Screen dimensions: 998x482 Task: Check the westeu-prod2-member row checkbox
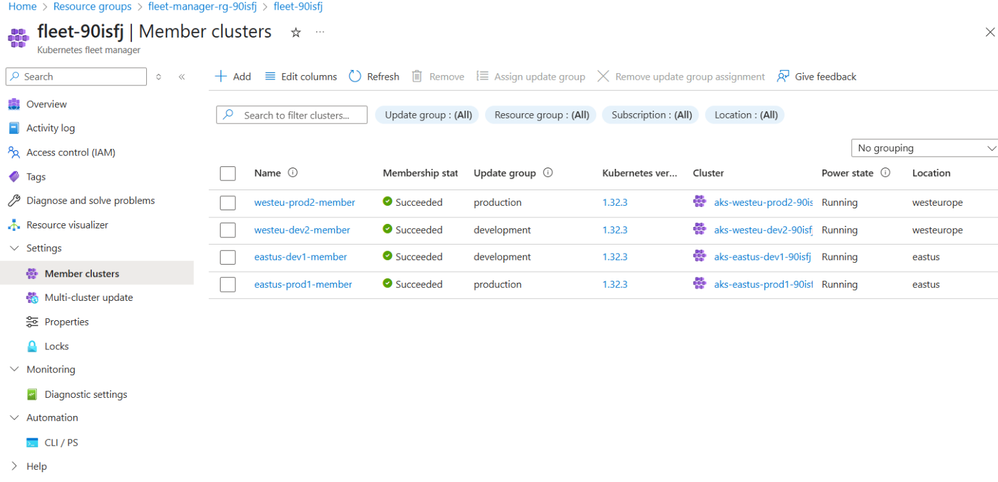point(228,203)
